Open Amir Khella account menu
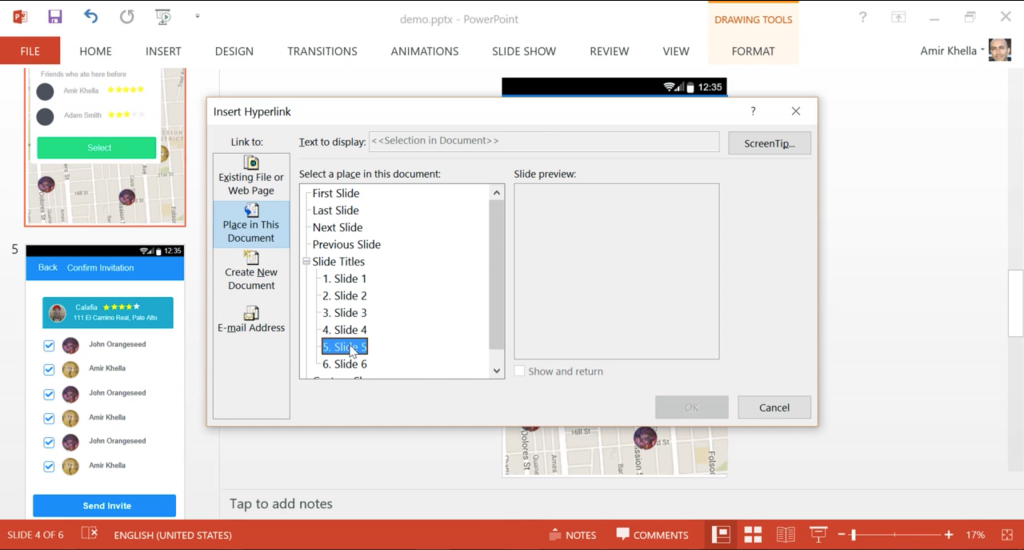Screen dimensions: 1024x550 pos(952,50)
